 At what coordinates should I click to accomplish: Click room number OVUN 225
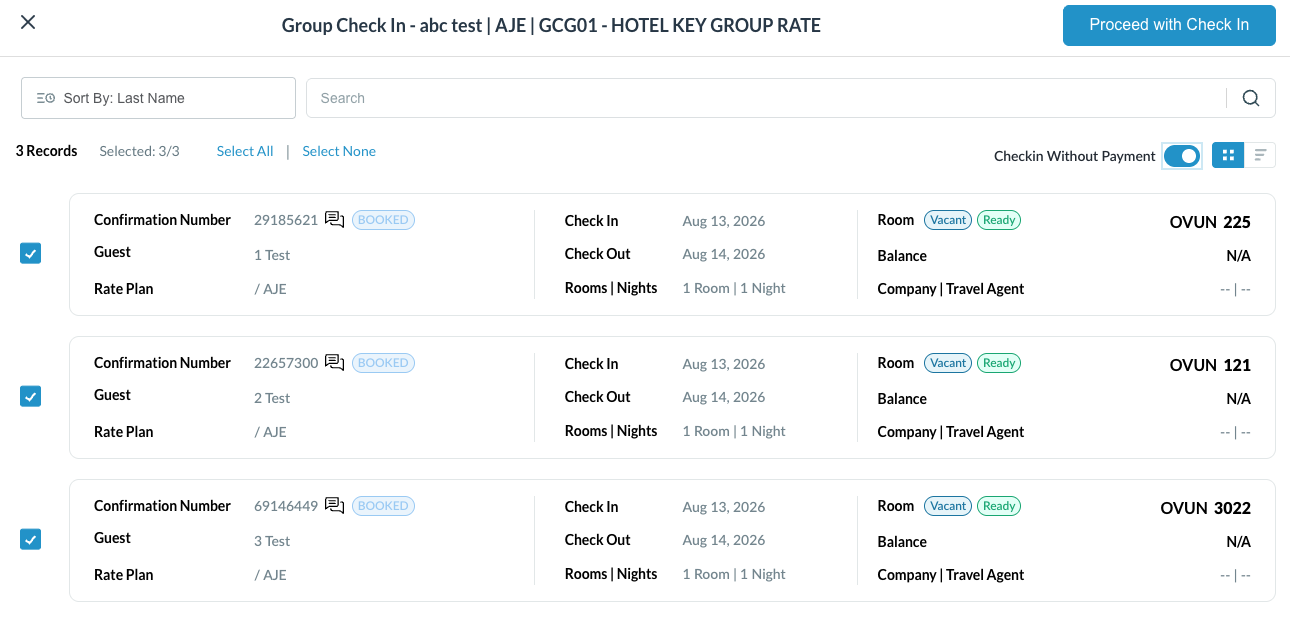pos(1210,222)
